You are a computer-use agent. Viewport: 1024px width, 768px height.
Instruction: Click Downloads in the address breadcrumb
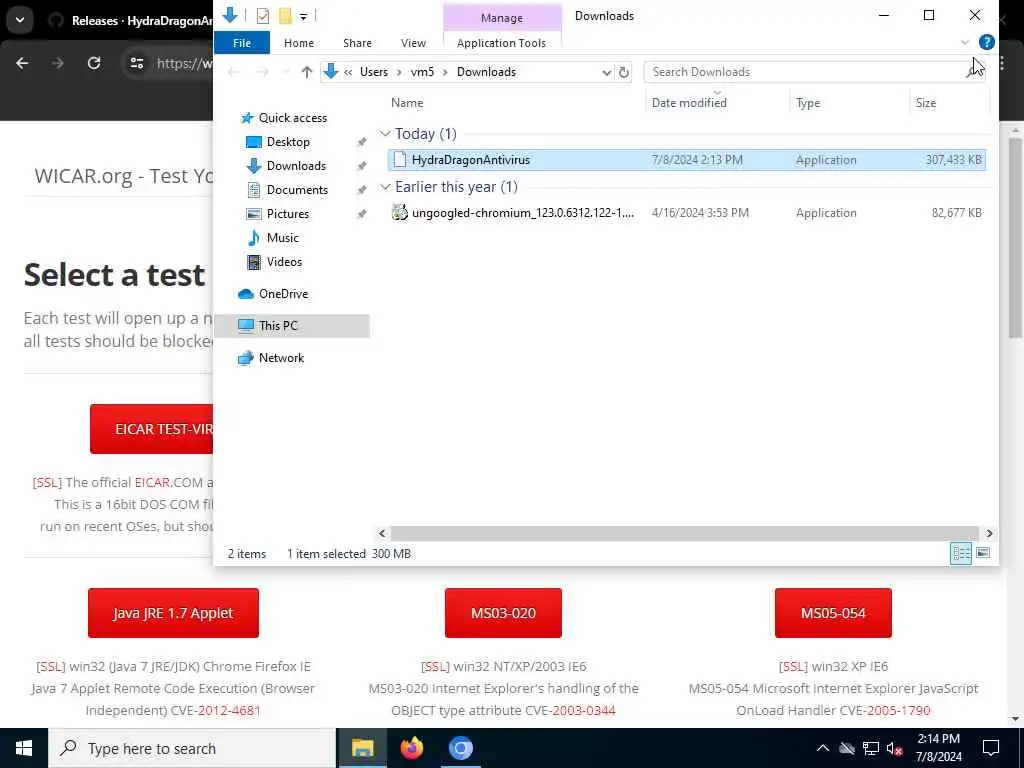point(486,72)
